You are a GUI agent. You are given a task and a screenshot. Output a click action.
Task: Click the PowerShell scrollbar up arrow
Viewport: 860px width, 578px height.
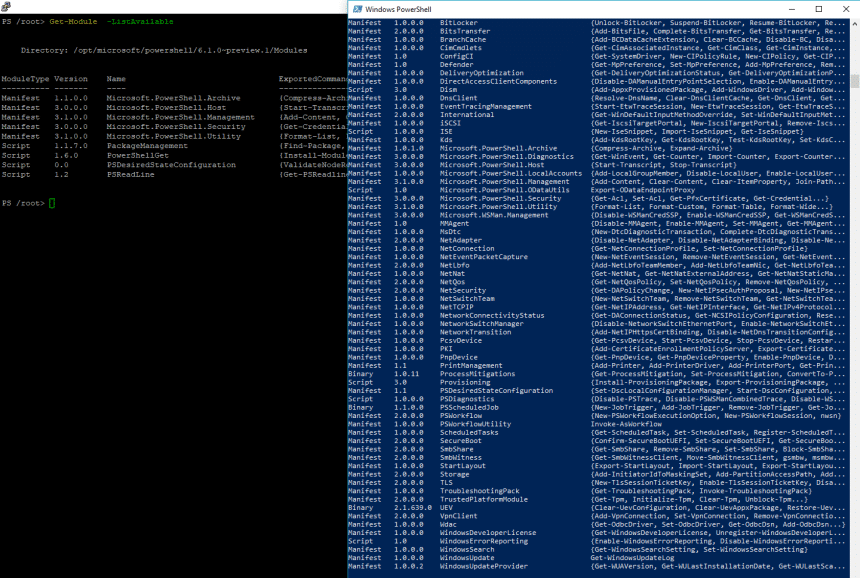click(x=855, y=24)
